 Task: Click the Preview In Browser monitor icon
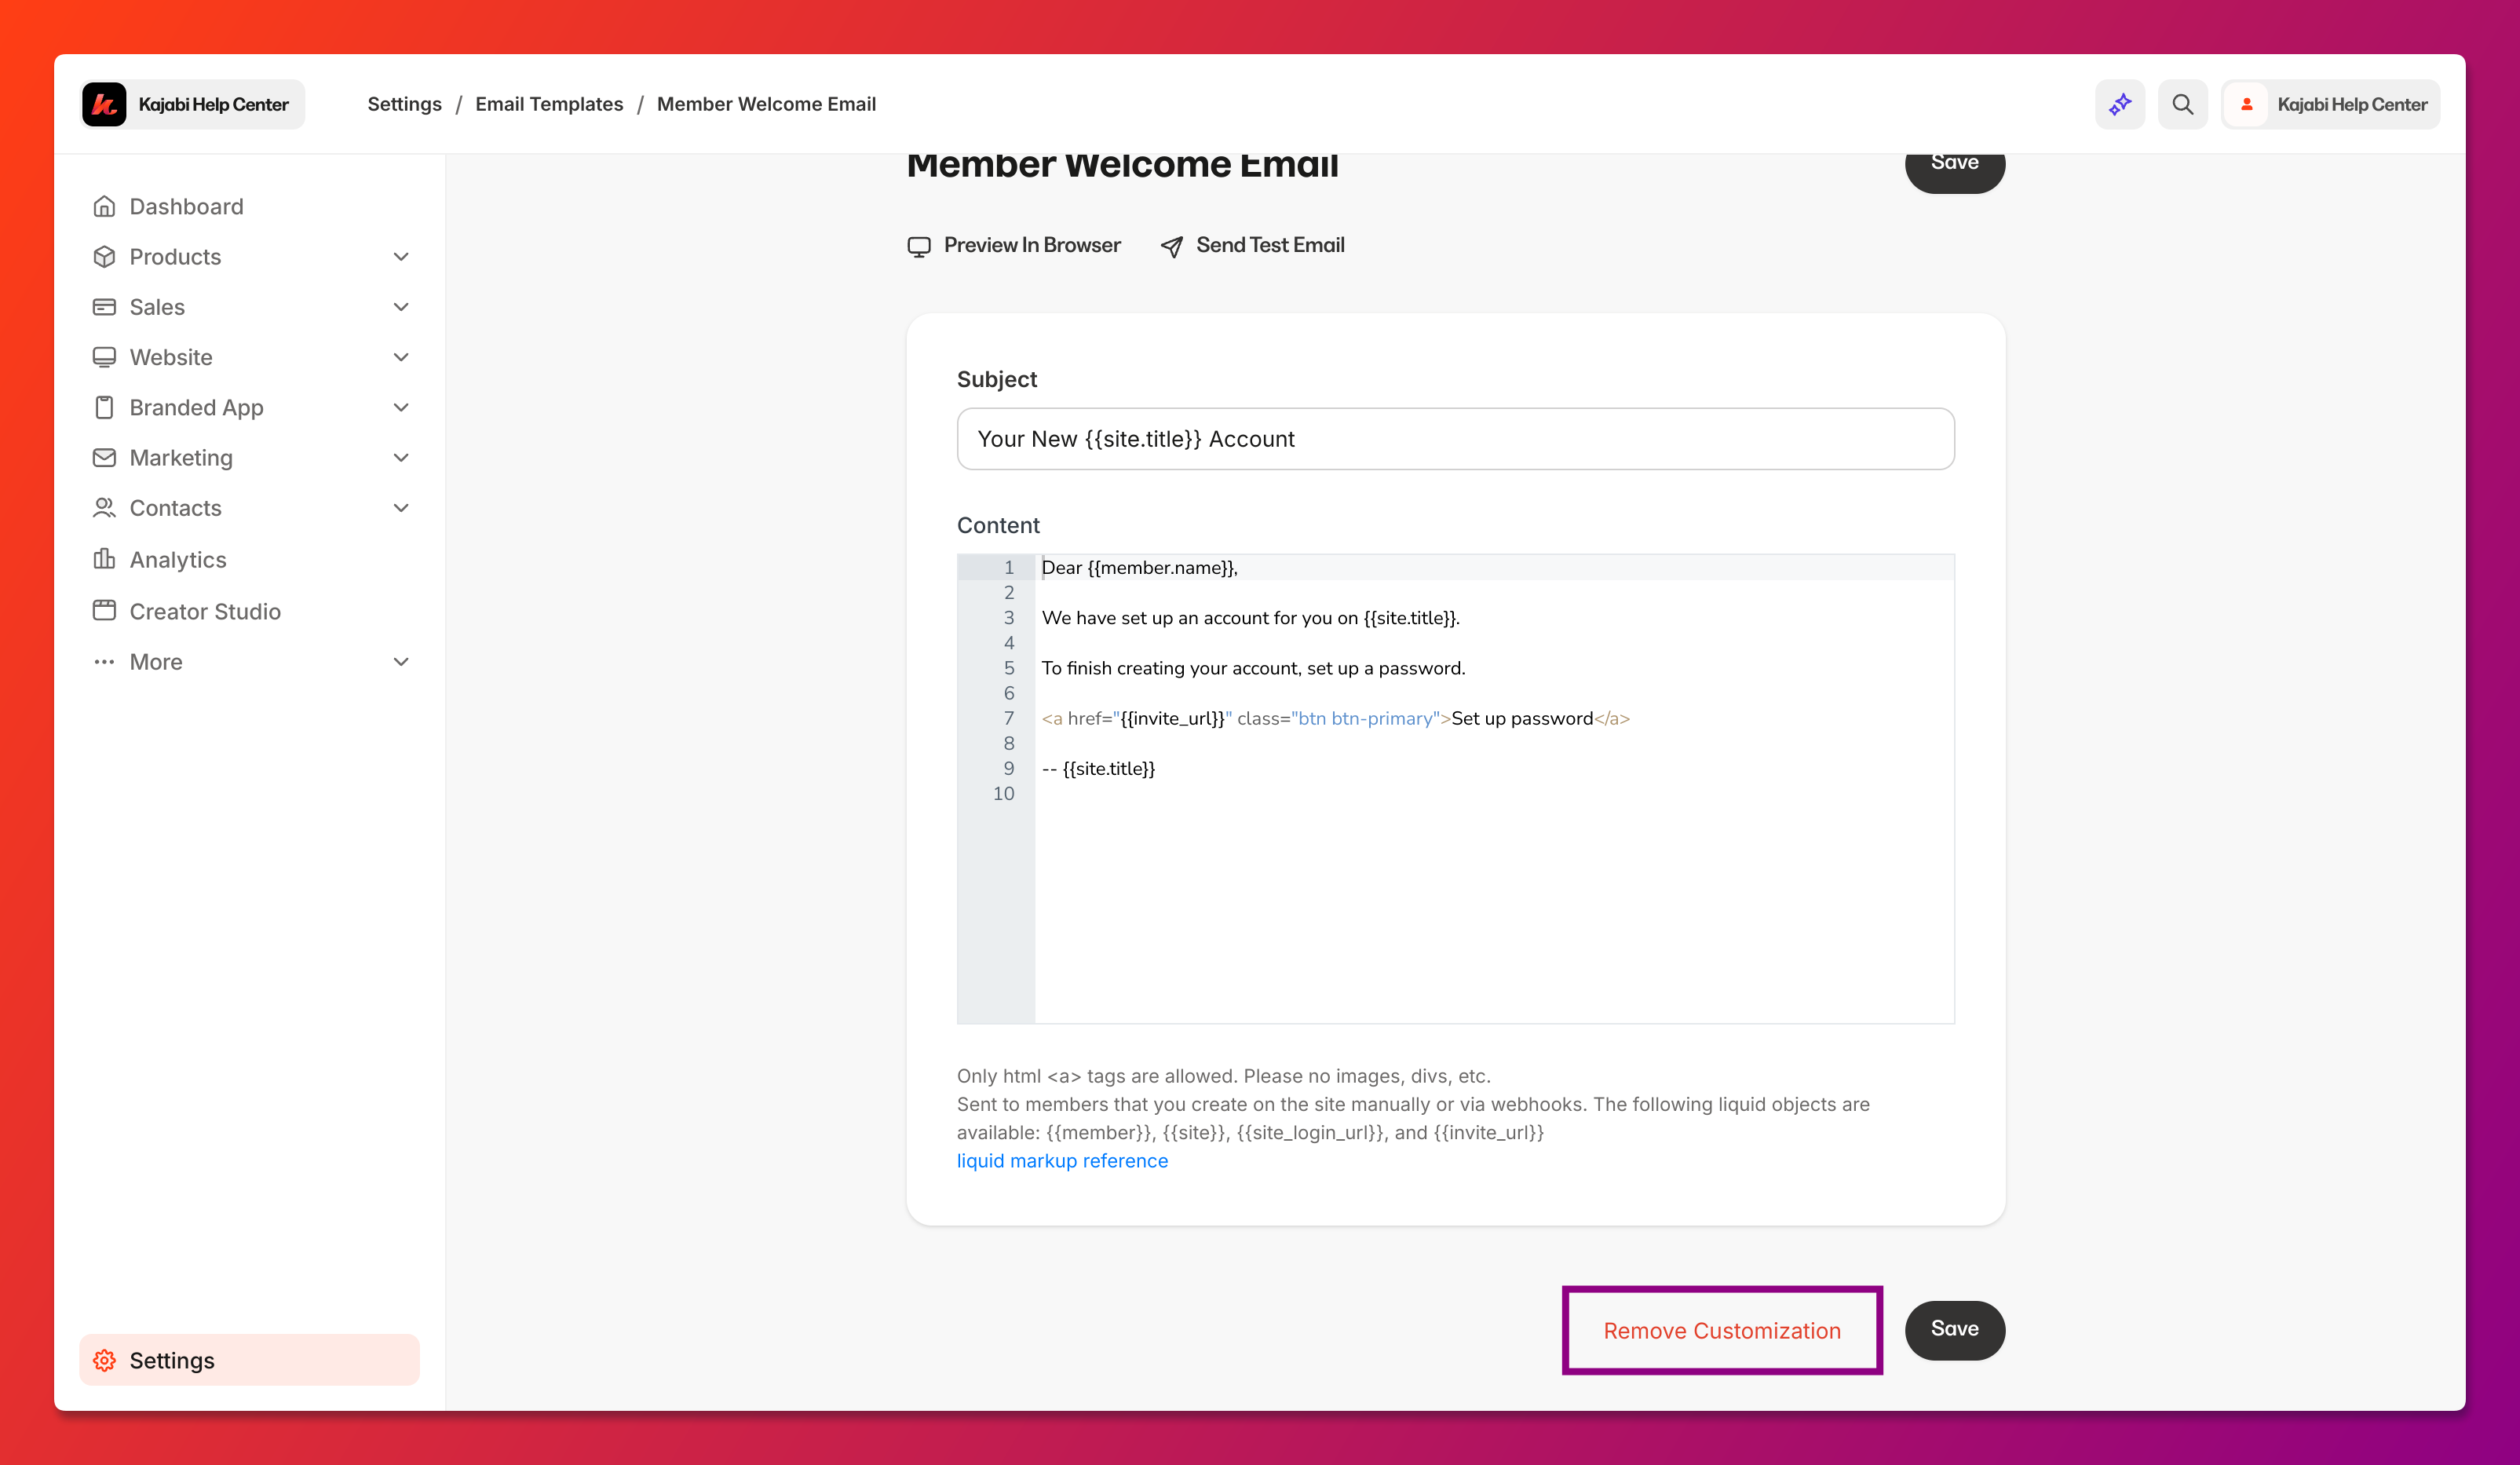[x=919, y=246]
